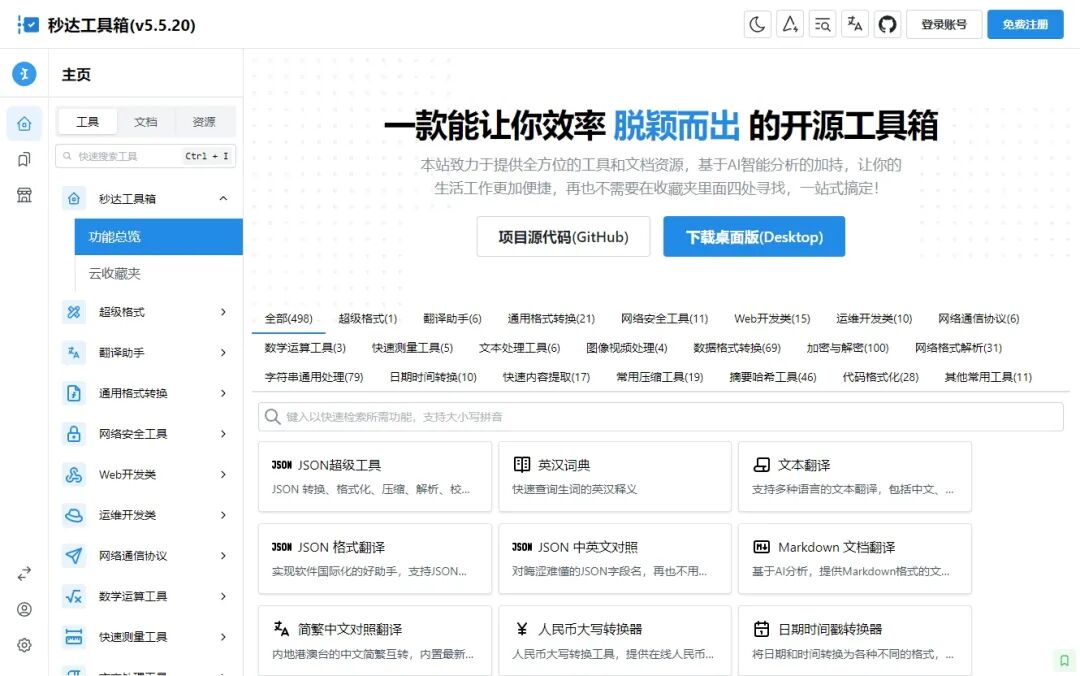Image resolution: width=1080 pixels, height=676 pixels.
Task: Expand the Web开发类 sidebar group
Action: (145, 475)
